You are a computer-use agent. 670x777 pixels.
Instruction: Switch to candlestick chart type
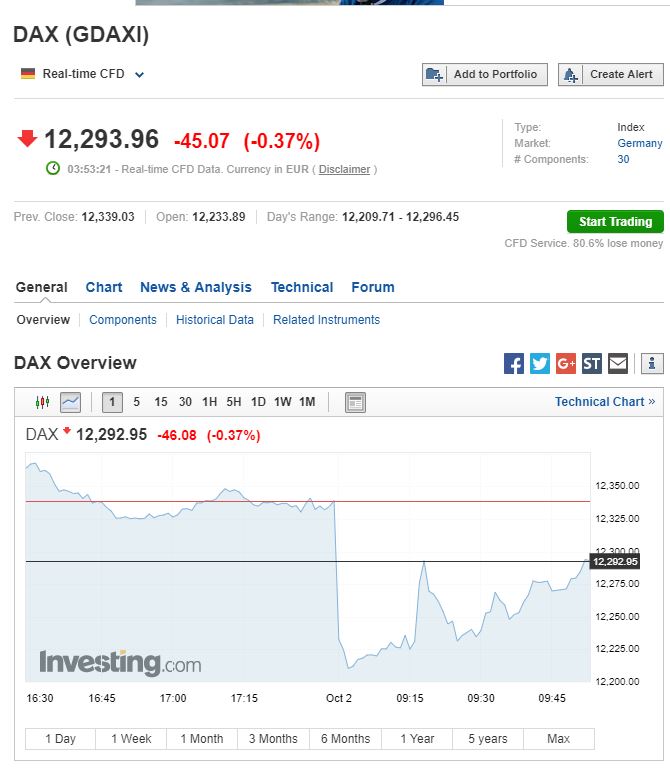(42, 402)
